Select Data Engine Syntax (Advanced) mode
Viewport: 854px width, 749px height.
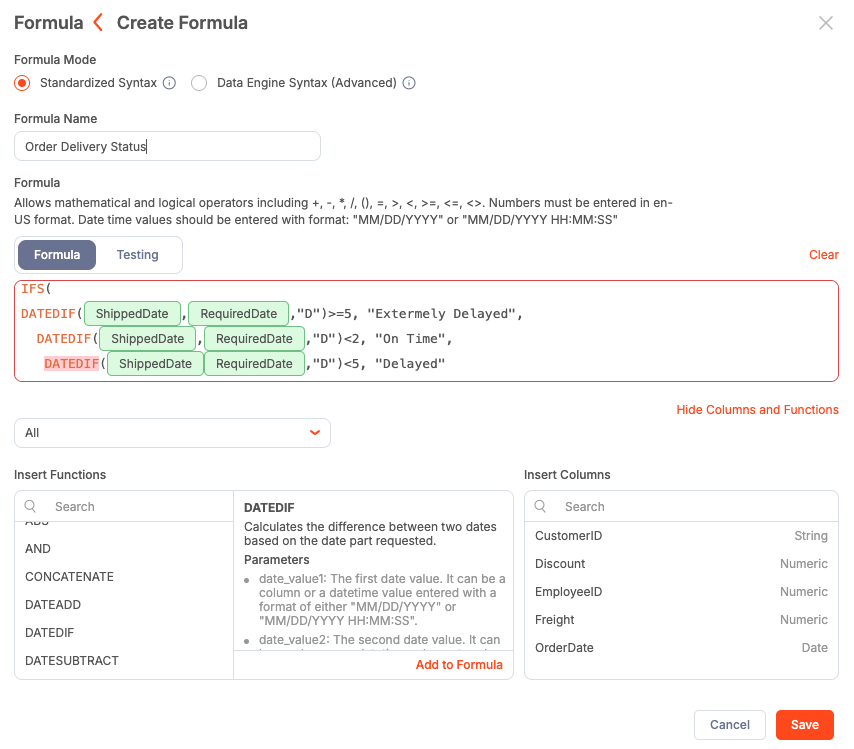199,83
